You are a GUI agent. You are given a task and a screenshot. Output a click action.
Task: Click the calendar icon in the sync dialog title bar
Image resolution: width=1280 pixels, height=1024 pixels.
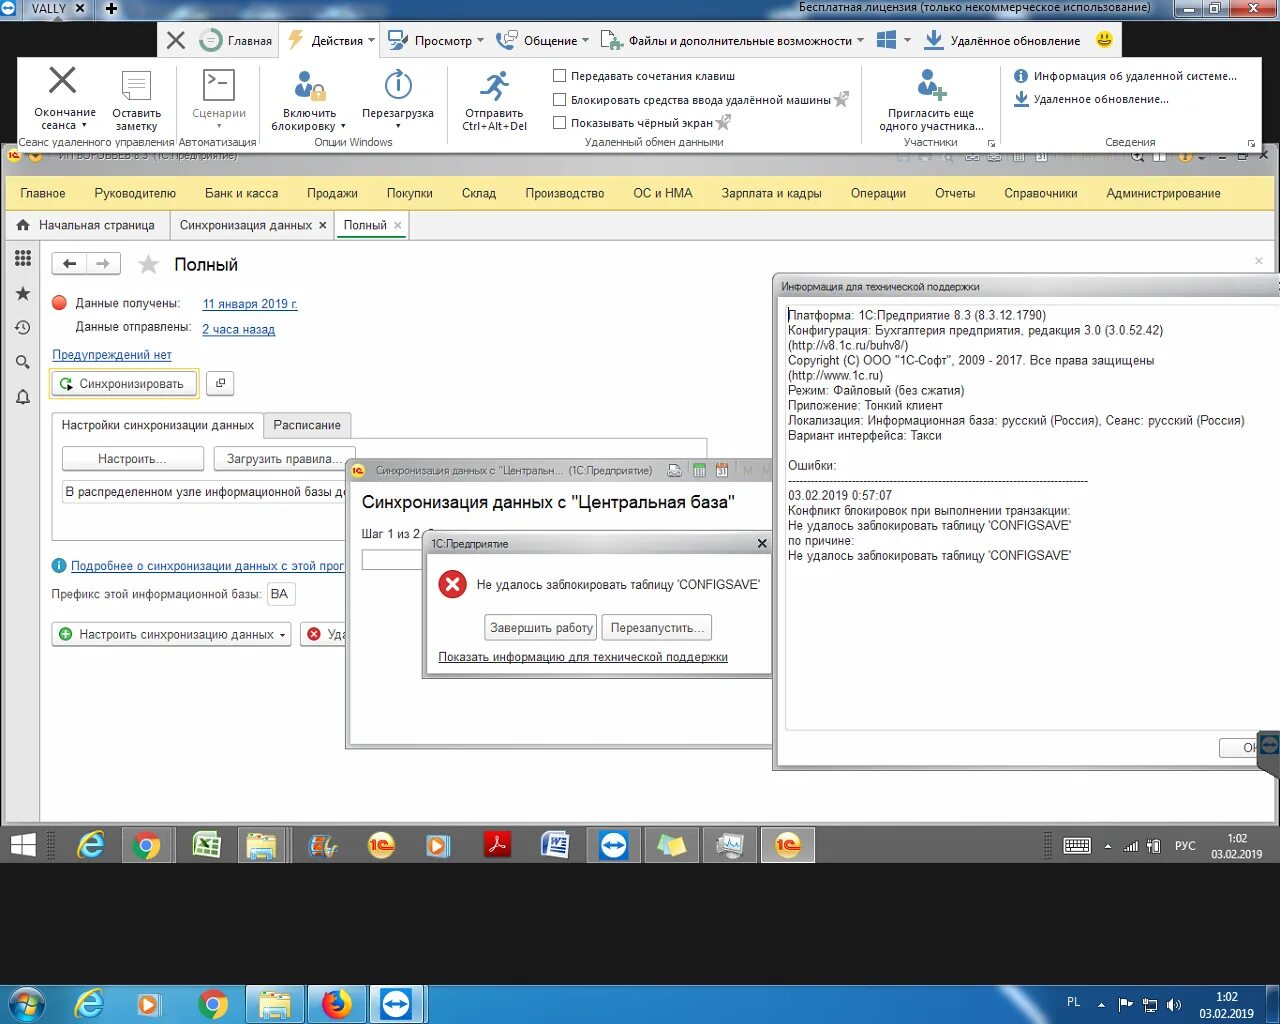coord(722,470)
